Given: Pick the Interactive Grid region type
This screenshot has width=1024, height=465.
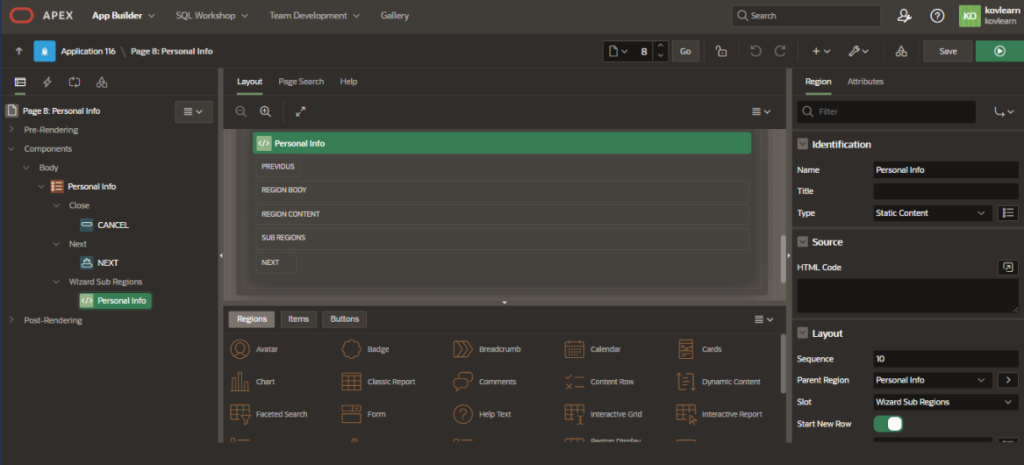Looking at the screenshot, I should point(604,414).
